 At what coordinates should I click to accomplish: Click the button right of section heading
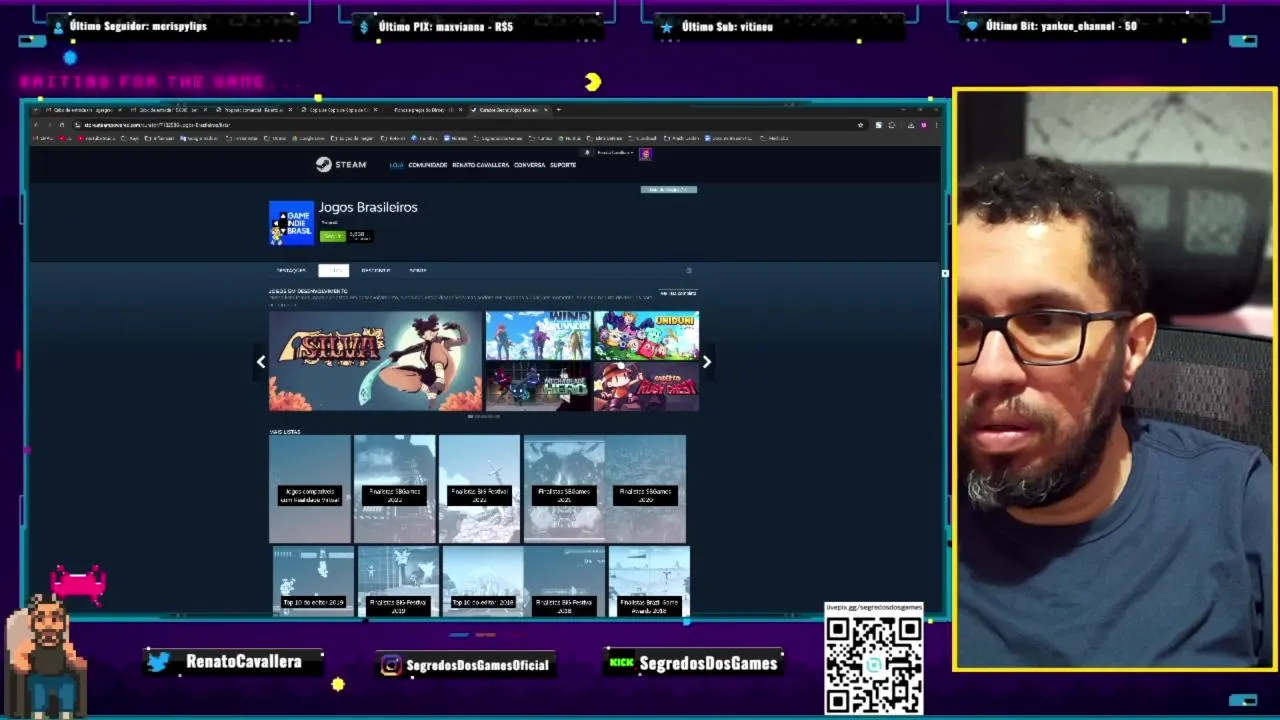[677, 293]
